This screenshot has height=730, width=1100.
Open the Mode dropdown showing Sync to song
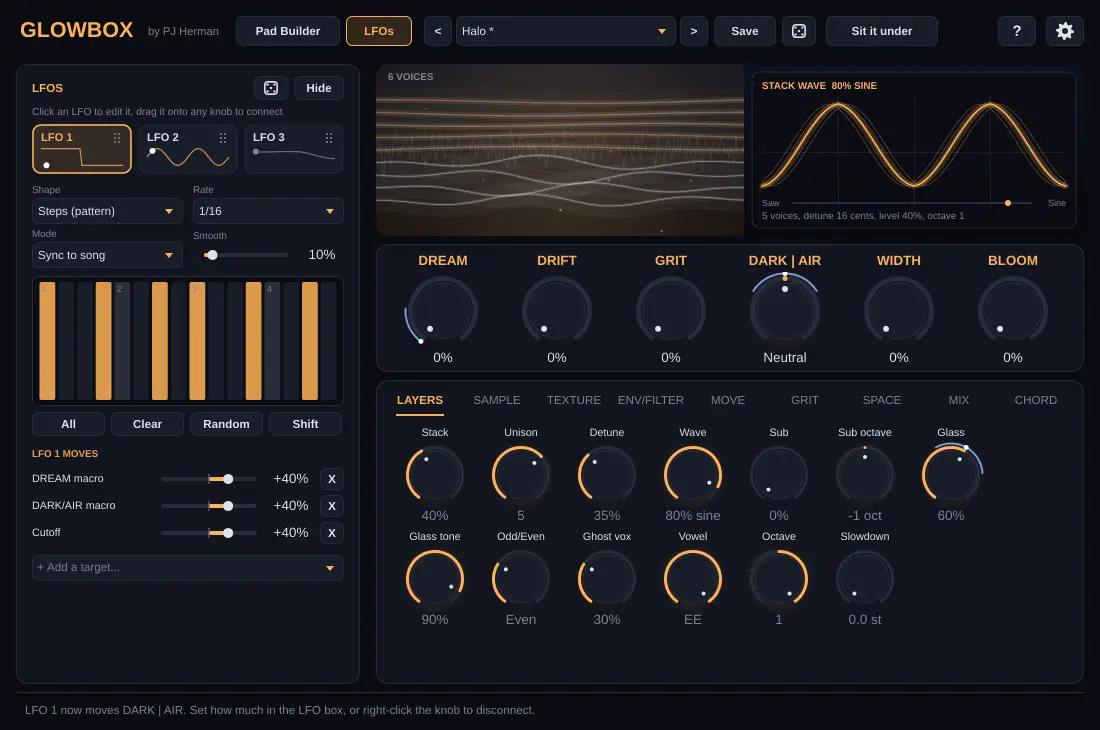click(x=107, y=255)
